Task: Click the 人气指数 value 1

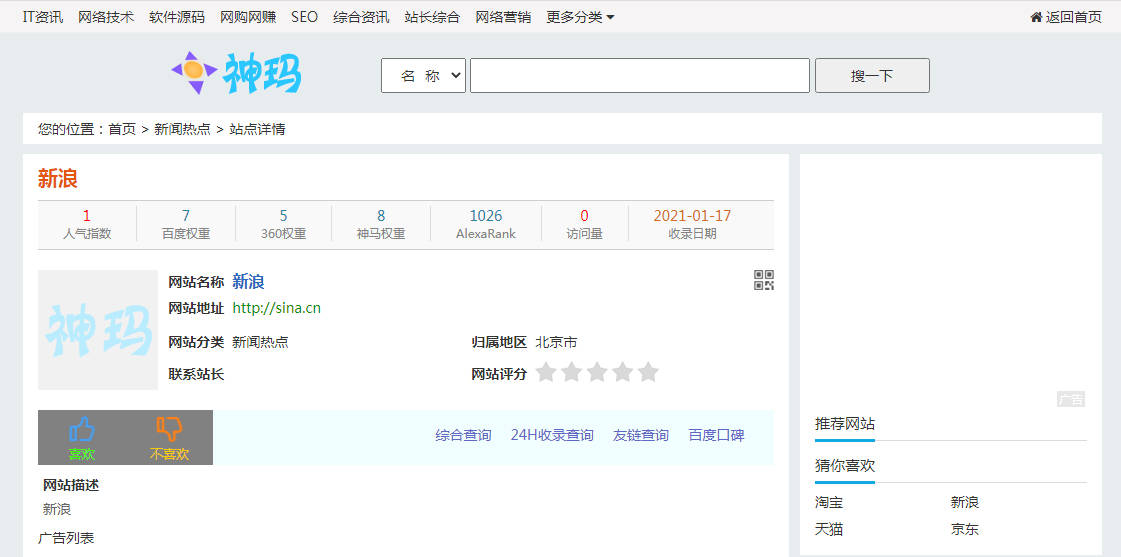Action: click(87, 216)
